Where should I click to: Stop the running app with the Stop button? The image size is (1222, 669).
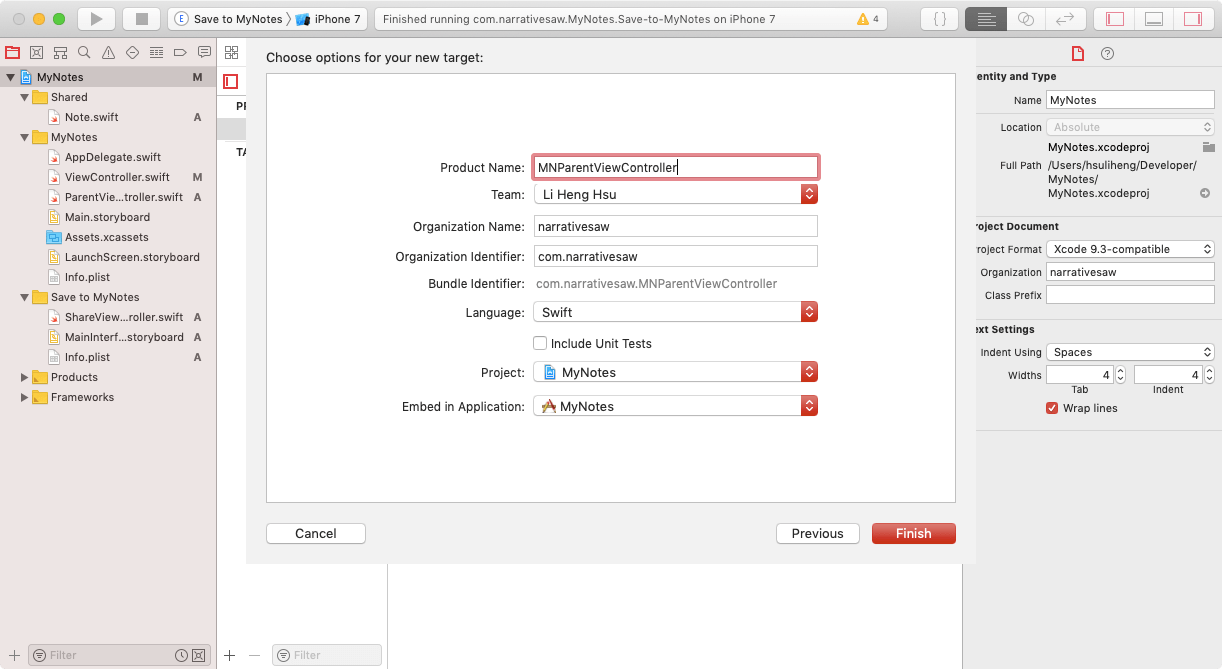click(x=141, y=19)
